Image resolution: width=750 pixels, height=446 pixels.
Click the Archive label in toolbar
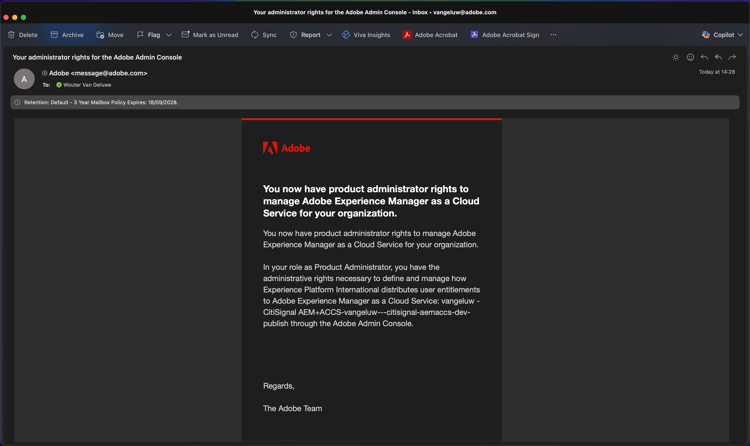[x=73, y=35]
